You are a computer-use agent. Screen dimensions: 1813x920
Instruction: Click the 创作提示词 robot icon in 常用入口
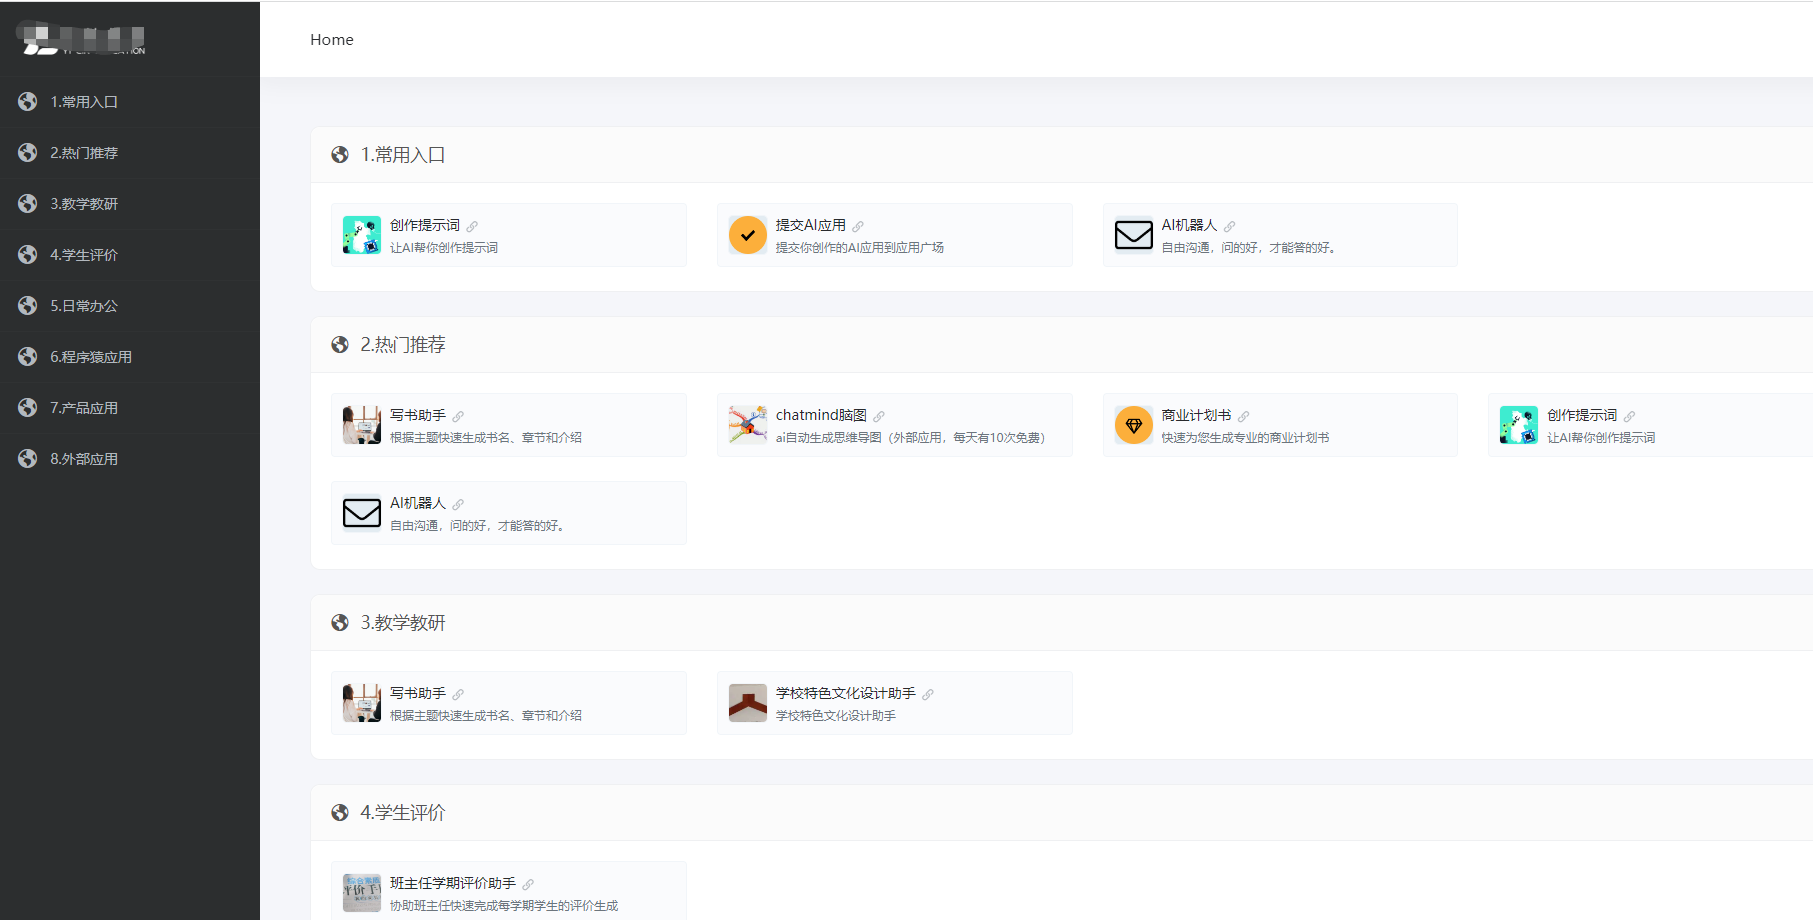pos(361,235)
